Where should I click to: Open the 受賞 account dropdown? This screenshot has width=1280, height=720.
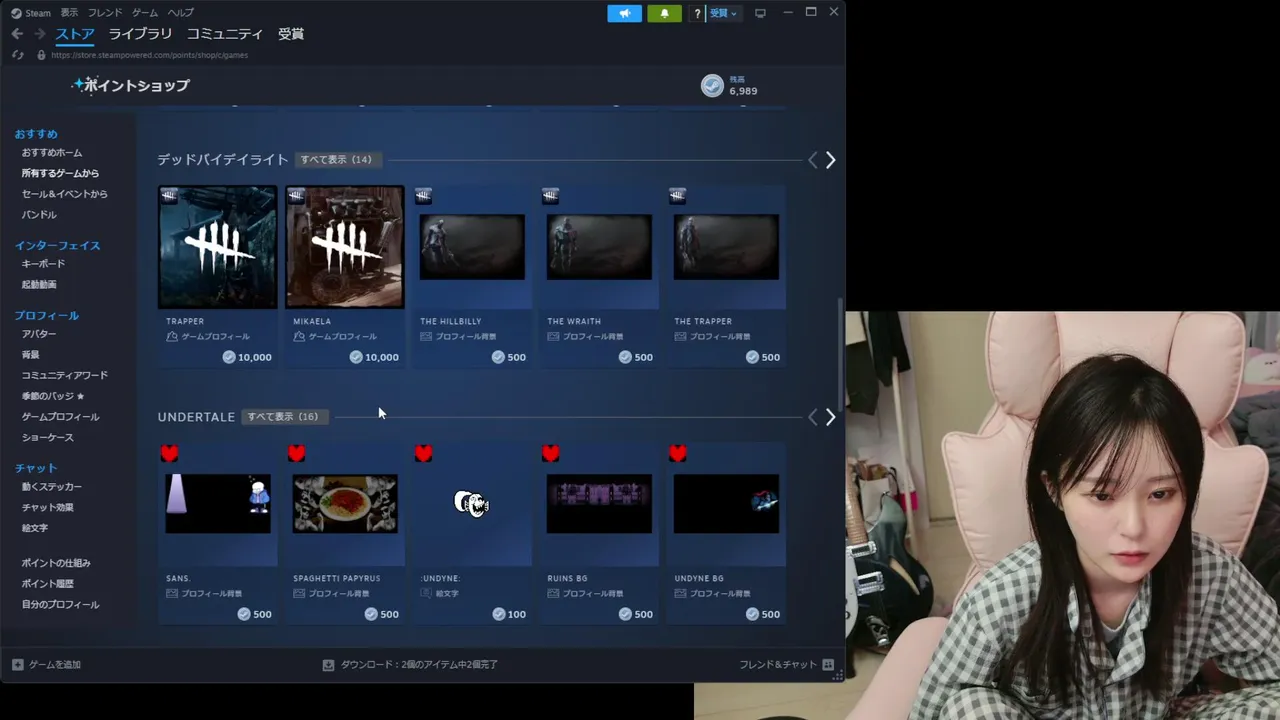tap(724, 13)
